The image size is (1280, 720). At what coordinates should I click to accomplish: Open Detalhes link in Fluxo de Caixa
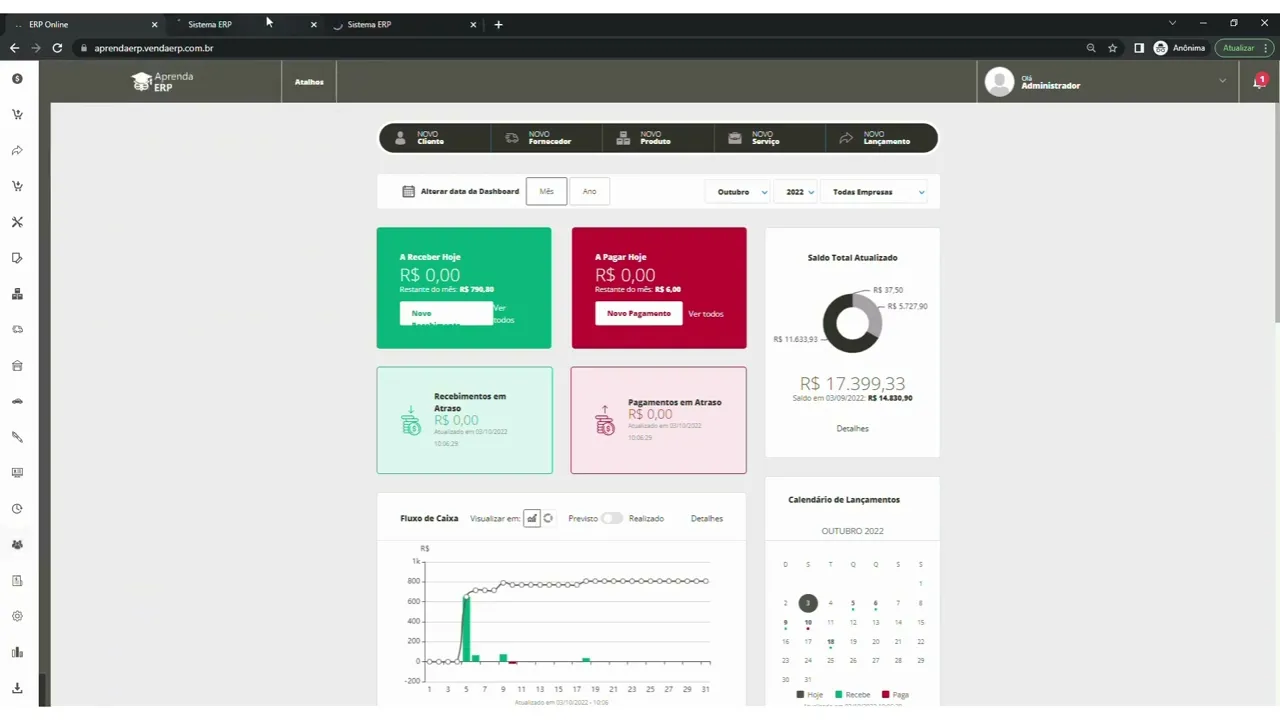(x=706, y=518)
